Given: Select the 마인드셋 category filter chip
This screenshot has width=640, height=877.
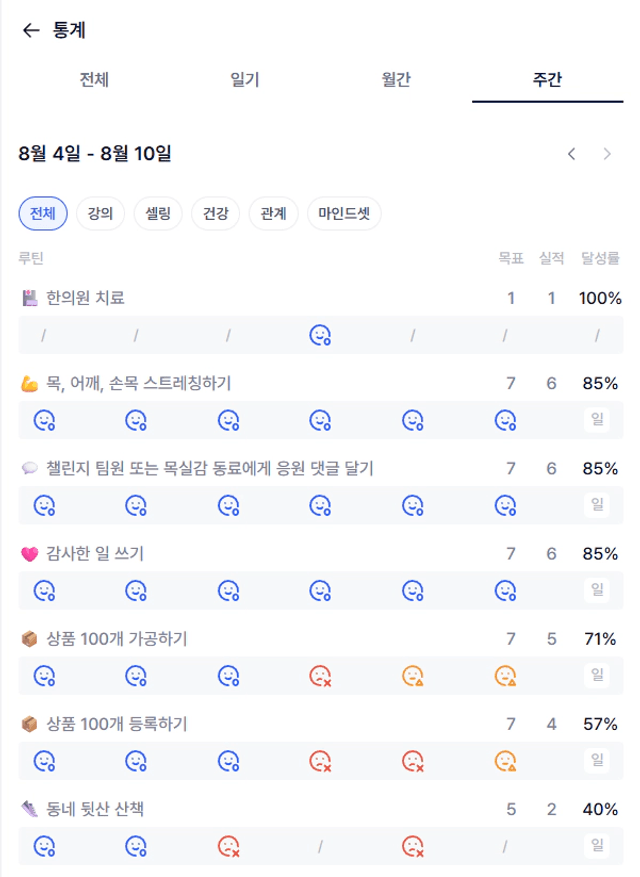Looking at the screenshot, I should 344,213.
